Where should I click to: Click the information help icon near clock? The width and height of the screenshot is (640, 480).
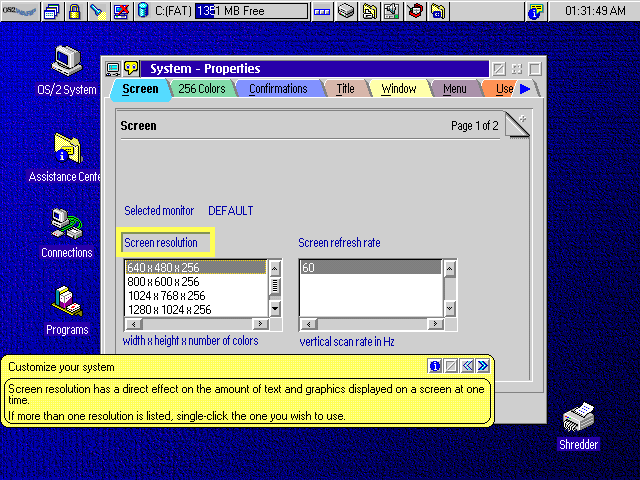click(535, 11)
